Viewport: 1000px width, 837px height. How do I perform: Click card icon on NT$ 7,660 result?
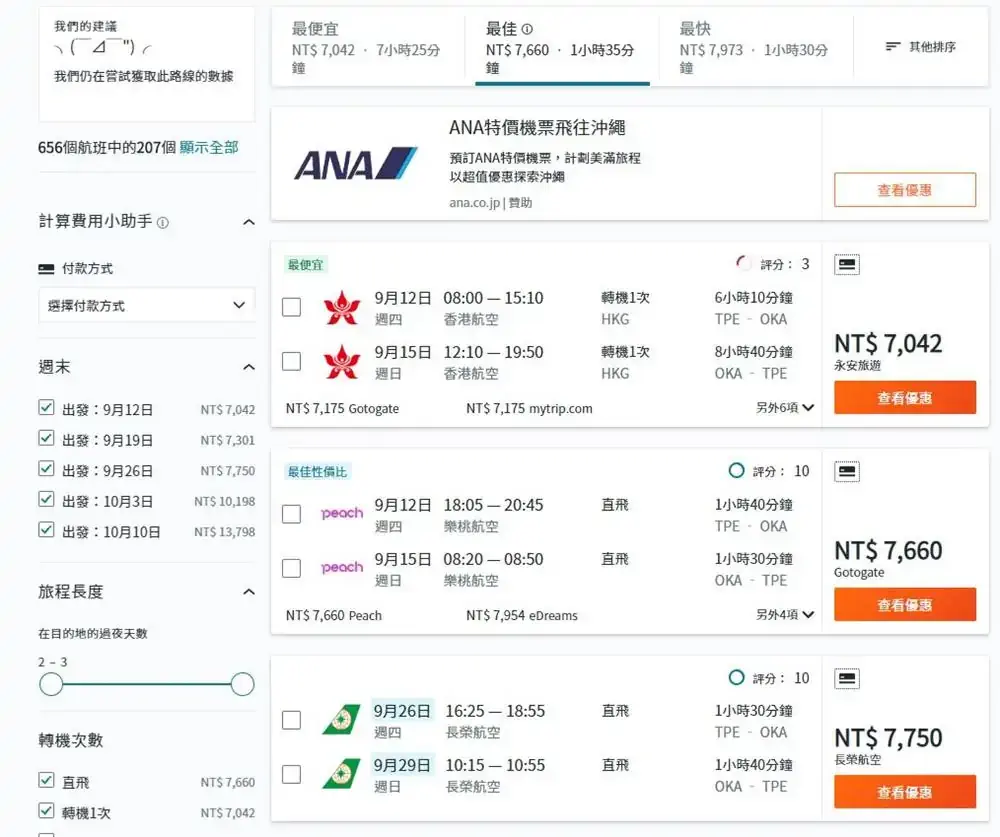point(847,471)
